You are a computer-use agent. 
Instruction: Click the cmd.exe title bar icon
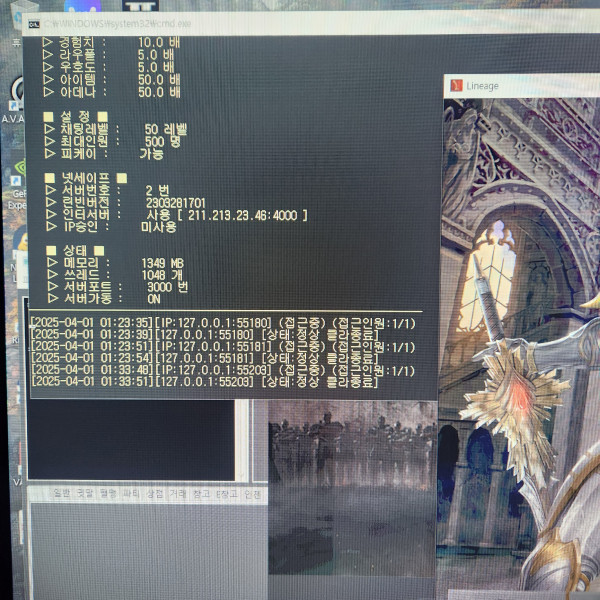coord(34,24)
